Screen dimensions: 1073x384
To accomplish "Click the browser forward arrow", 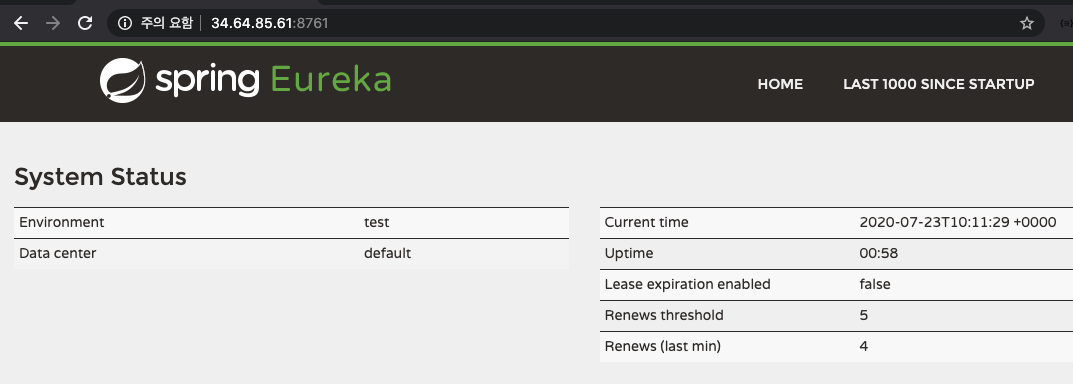I will (x=53, y=23).
